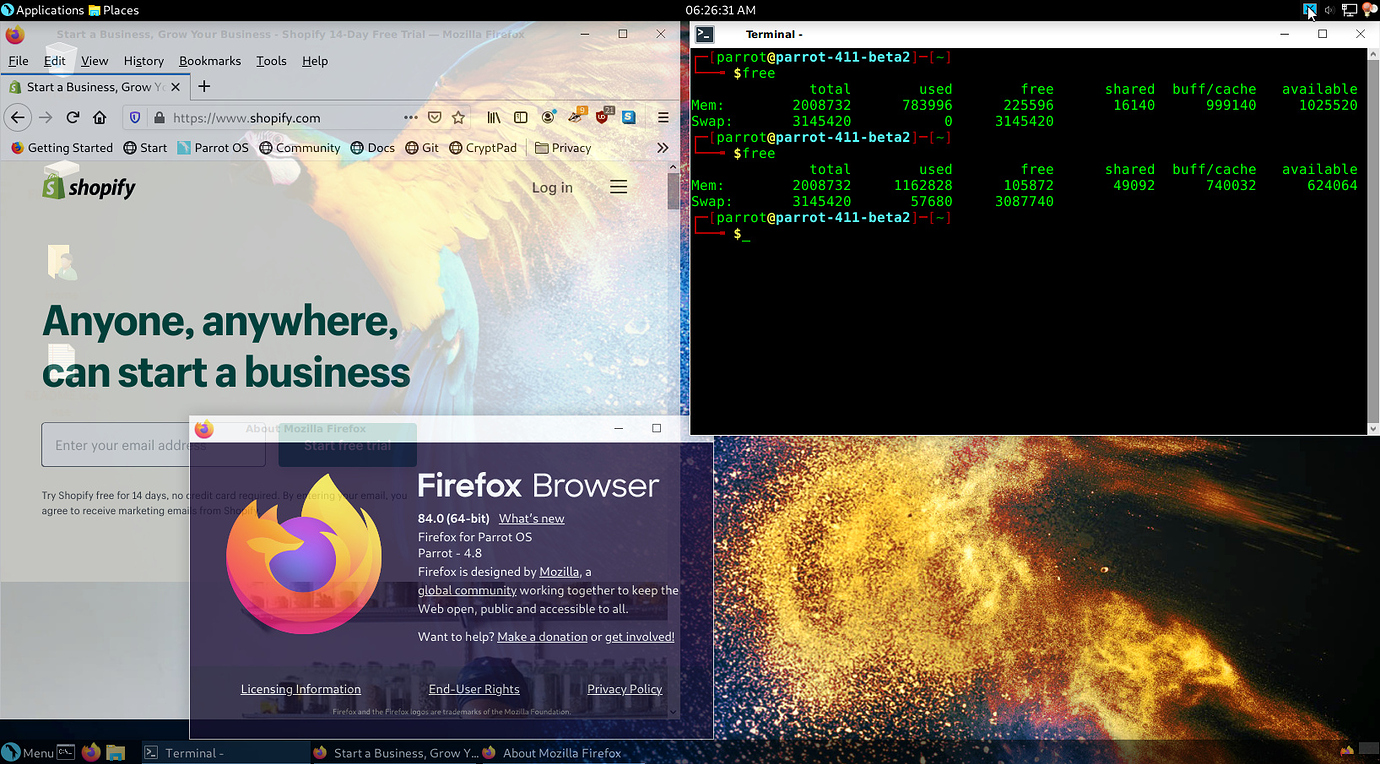The height and width of the screenshot is (764, 1380).
Task: Click the Shopify page vertical scrollbar
Action: (673, 190)
